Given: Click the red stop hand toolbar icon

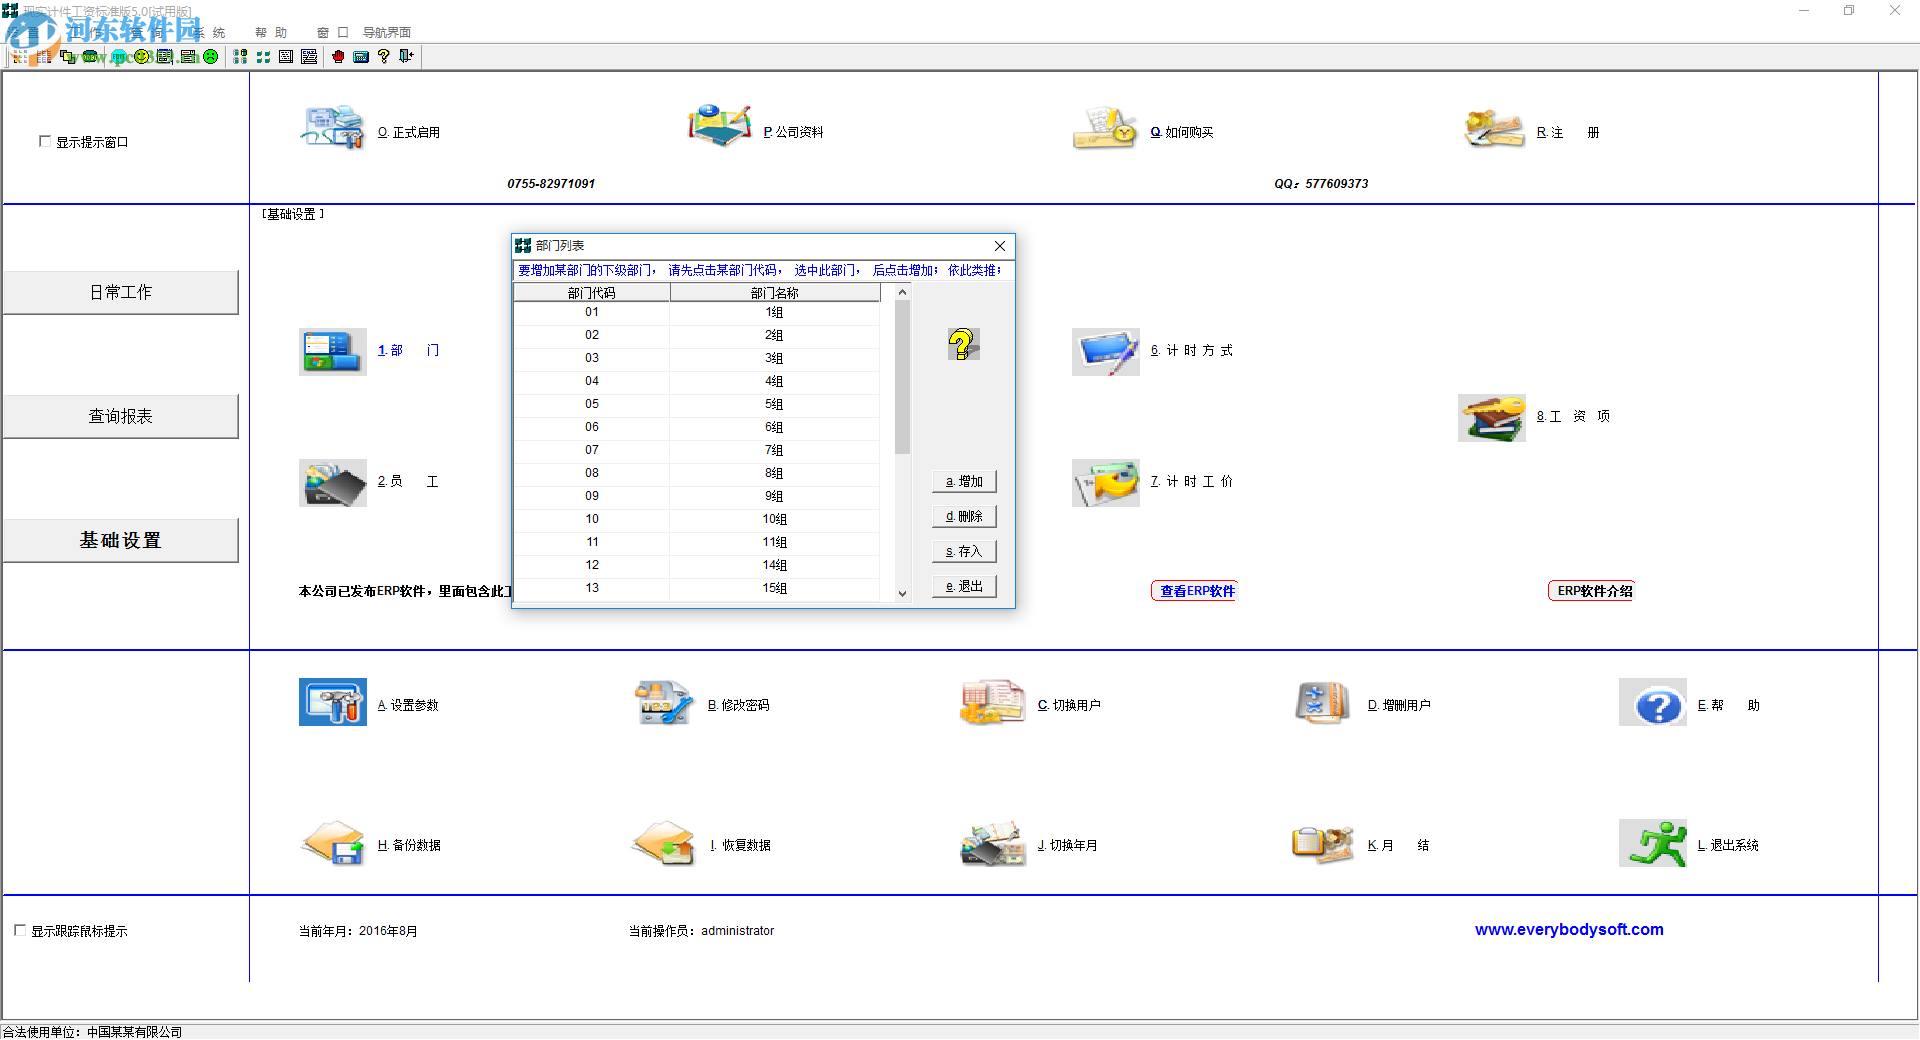Looking at the screenshot, I should click(338, 57).
